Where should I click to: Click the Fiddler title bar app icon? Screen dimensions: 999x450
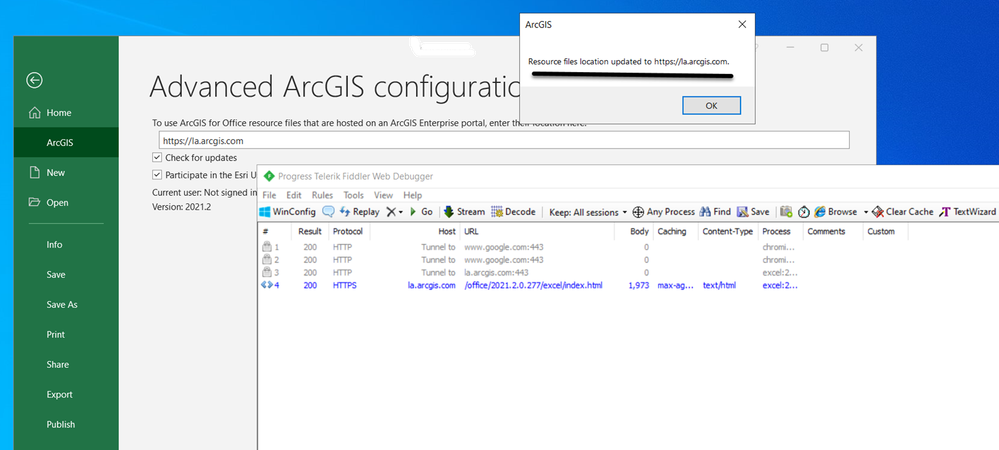268,177
